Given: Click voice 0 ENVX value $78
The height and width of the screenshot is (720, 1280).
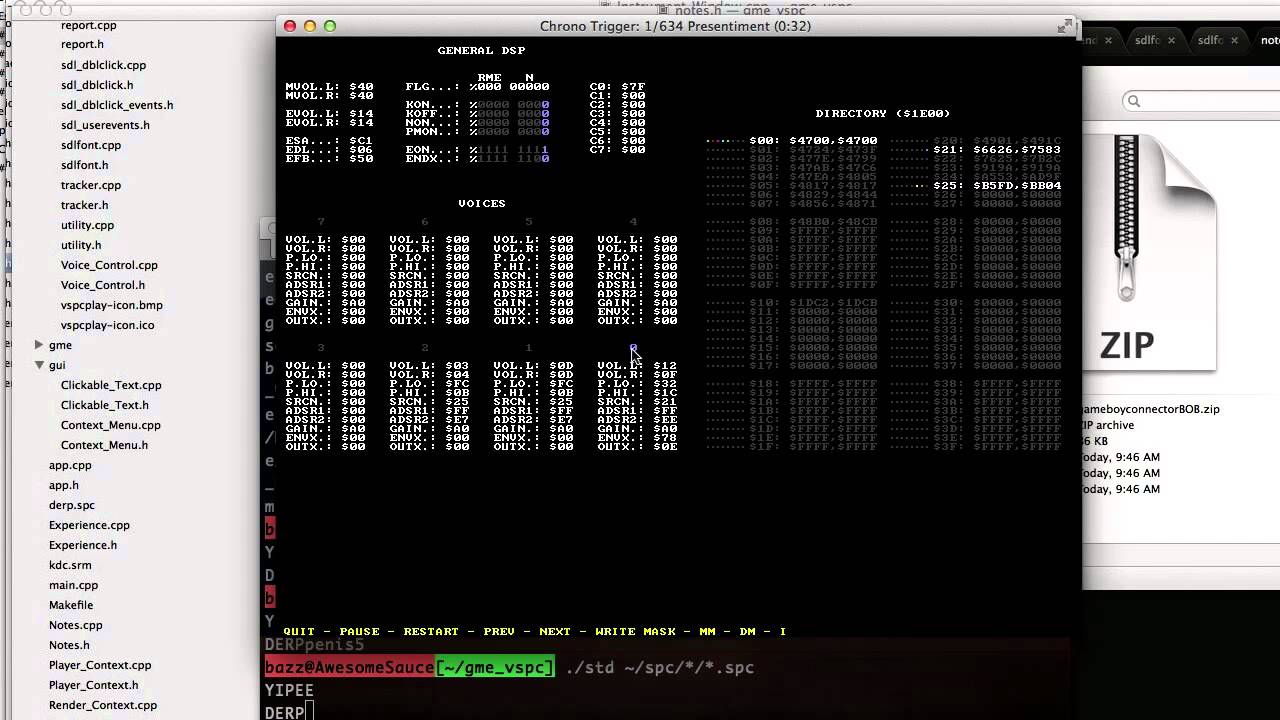Looking at the screenshot, I should [x=665, y=438].
